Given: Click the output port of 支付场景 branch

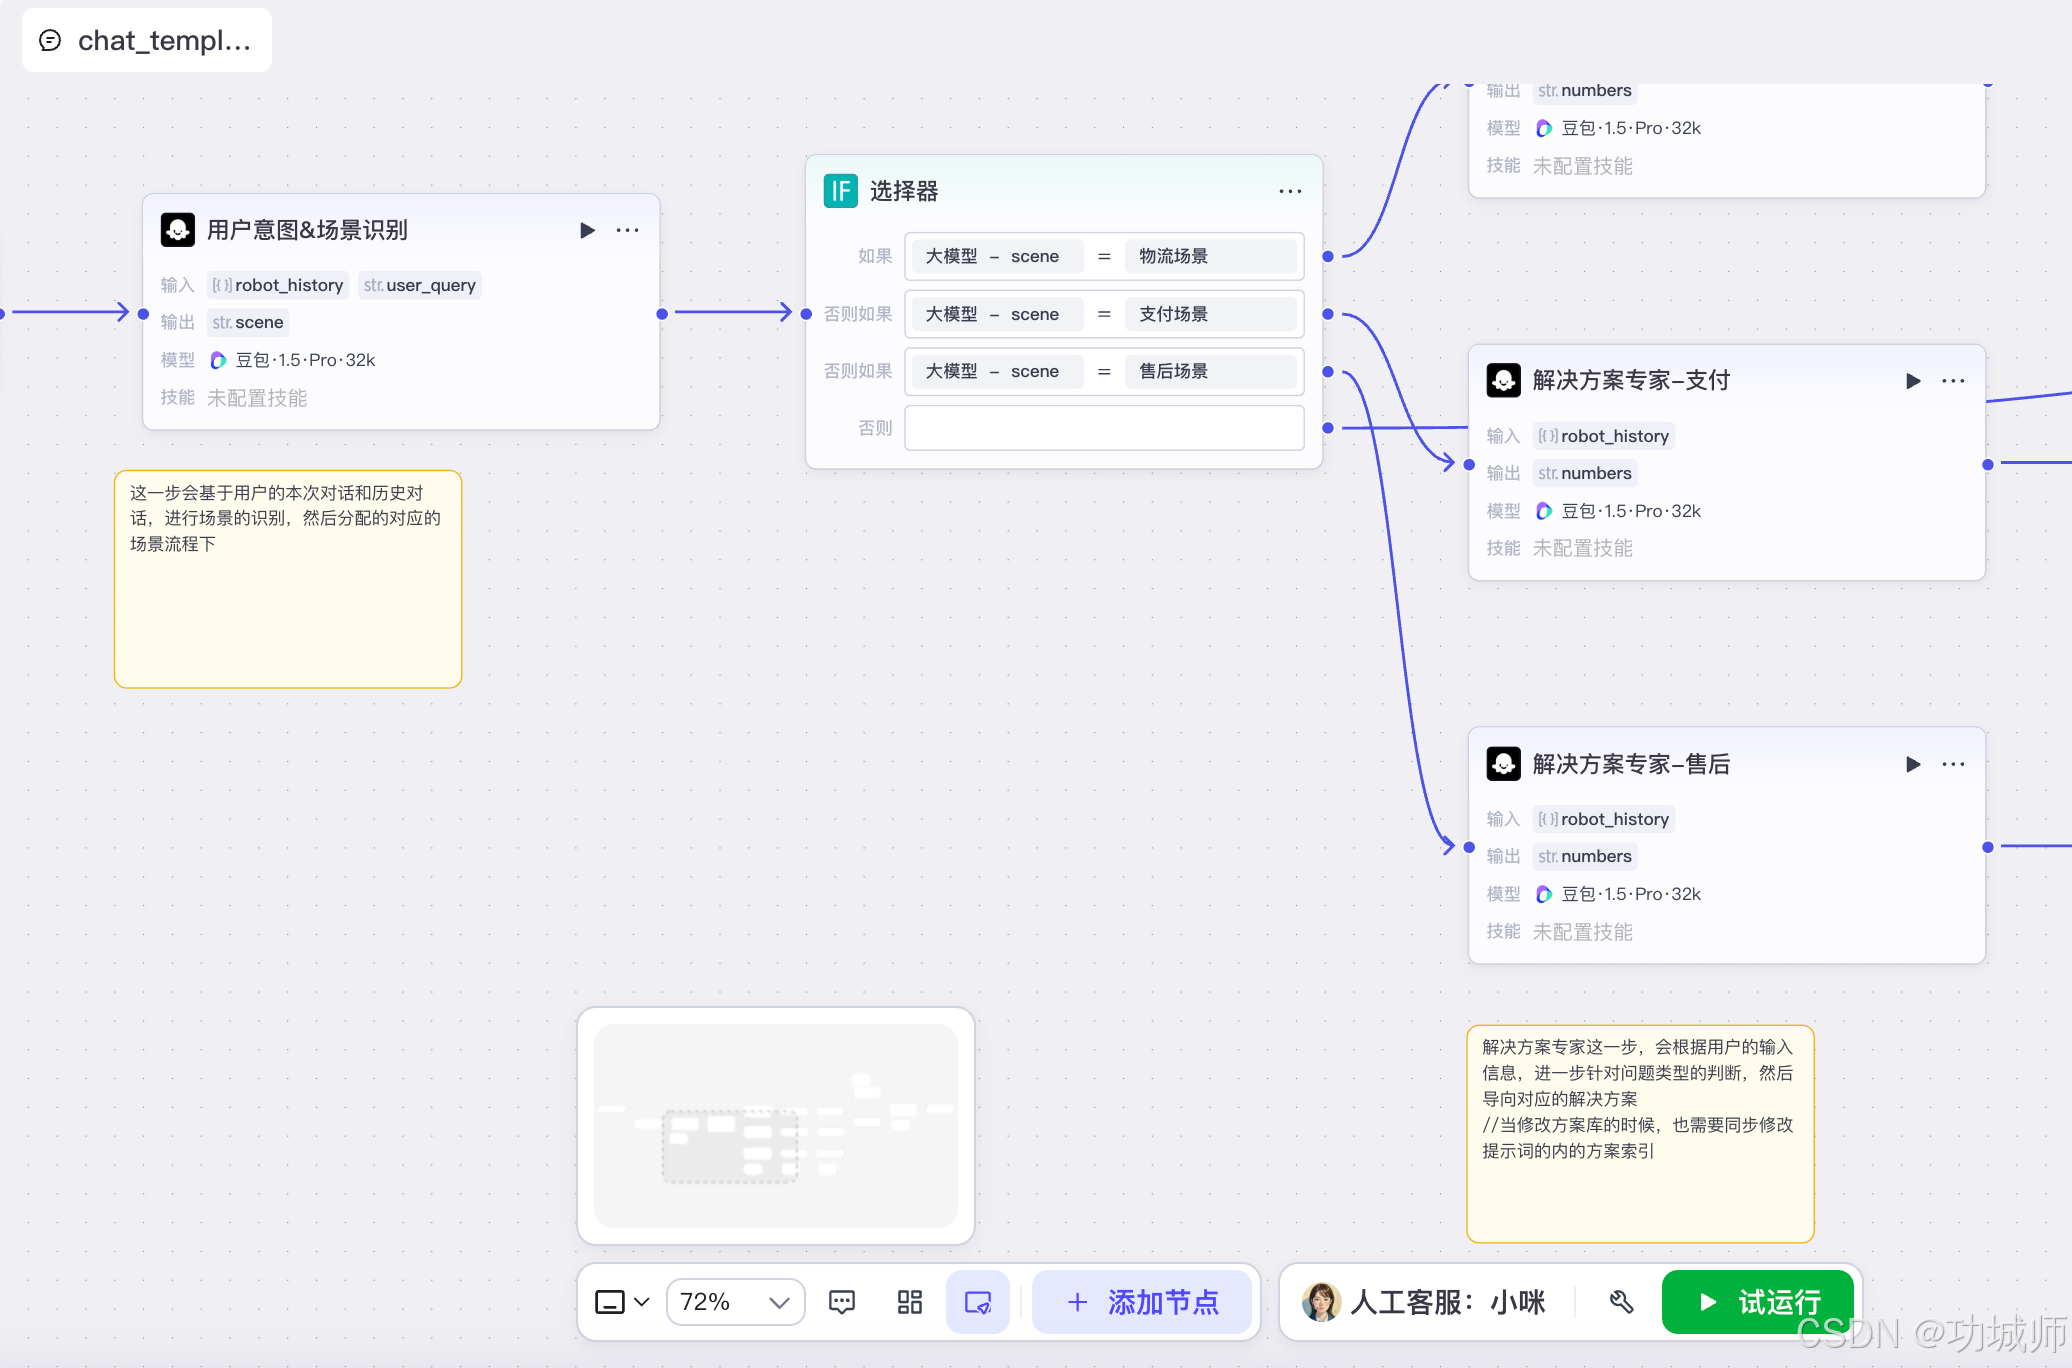Looking at the screenshot, I should tap(1328, 314).
